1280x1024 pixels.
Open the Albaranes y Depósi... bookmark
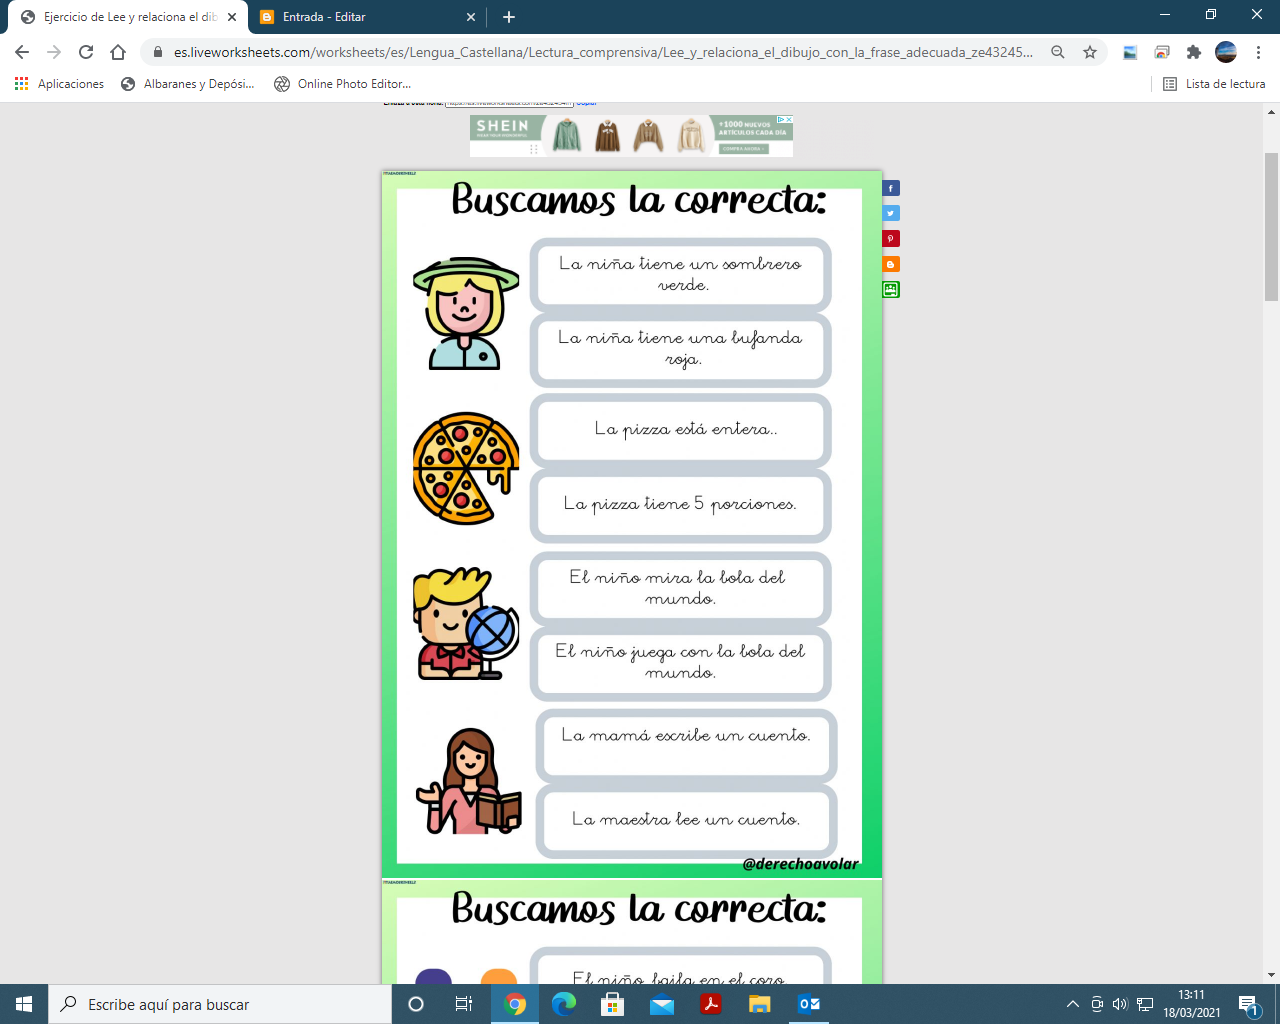(x=188, y=84)
